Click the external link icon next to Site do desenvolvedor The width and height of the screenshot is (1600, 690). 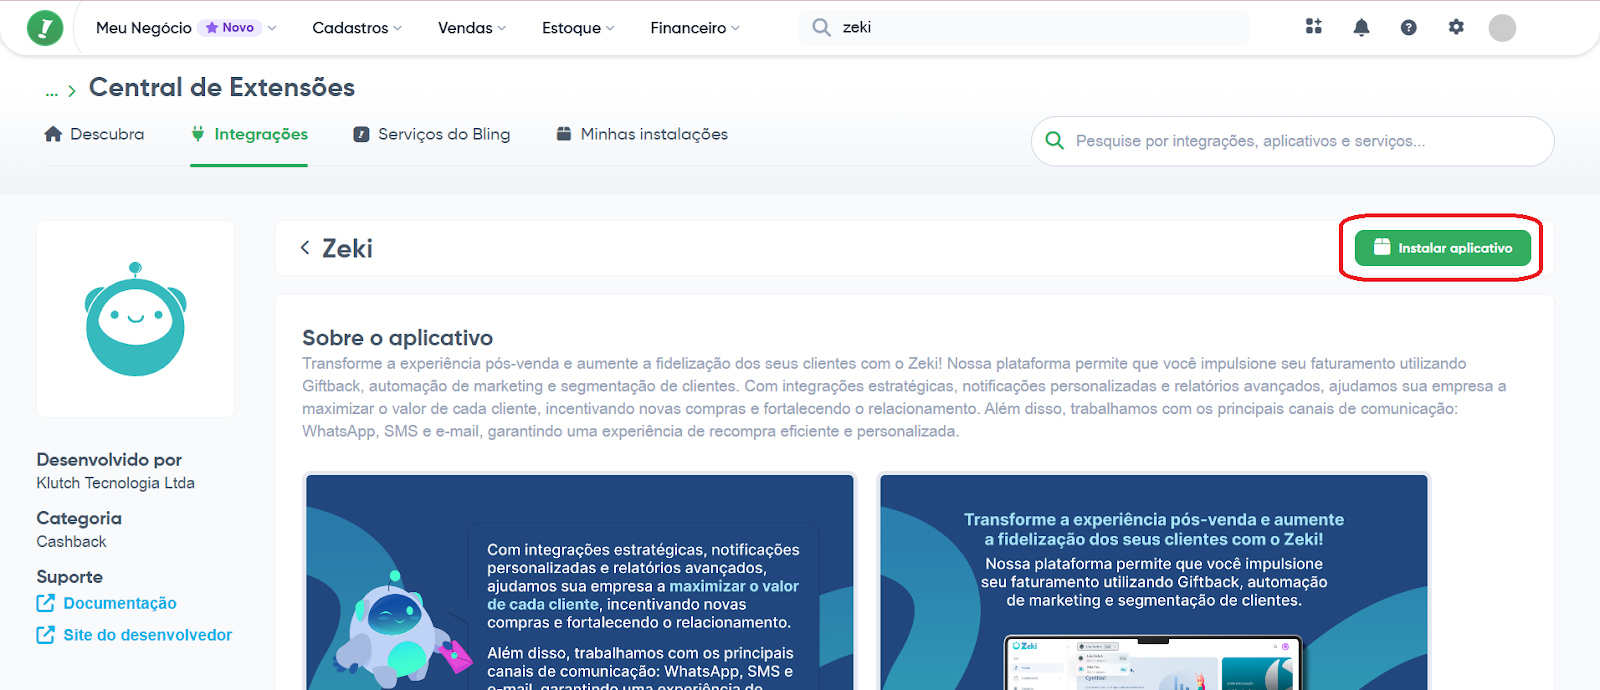coord(46,635)
